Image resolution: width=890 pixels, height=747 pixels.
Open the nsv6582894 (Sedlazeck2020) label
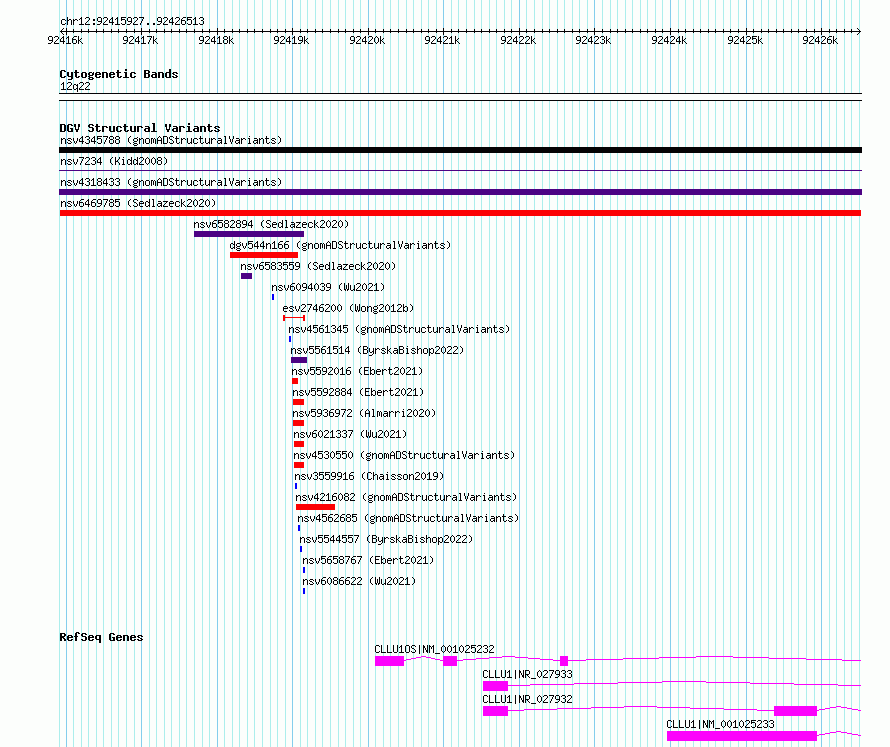[x=271, y=224]
